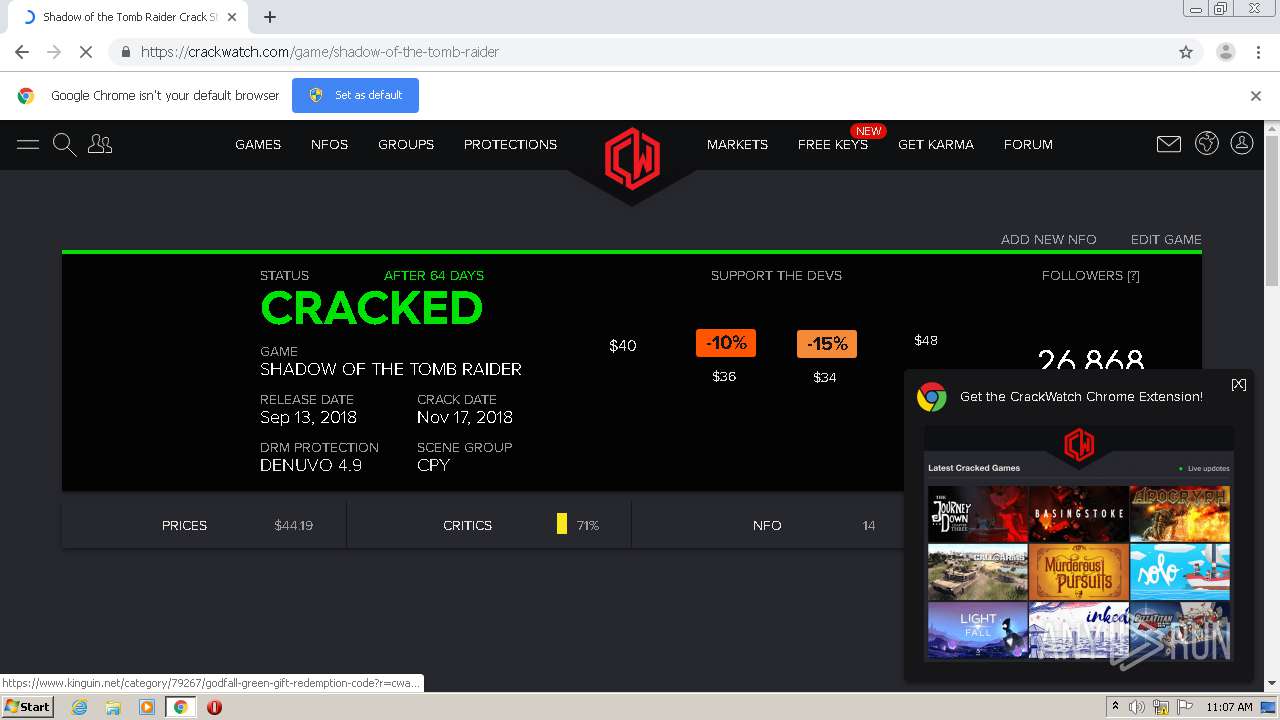
Task: Dismiss the default browser infobar
Action: (1256, 96)
